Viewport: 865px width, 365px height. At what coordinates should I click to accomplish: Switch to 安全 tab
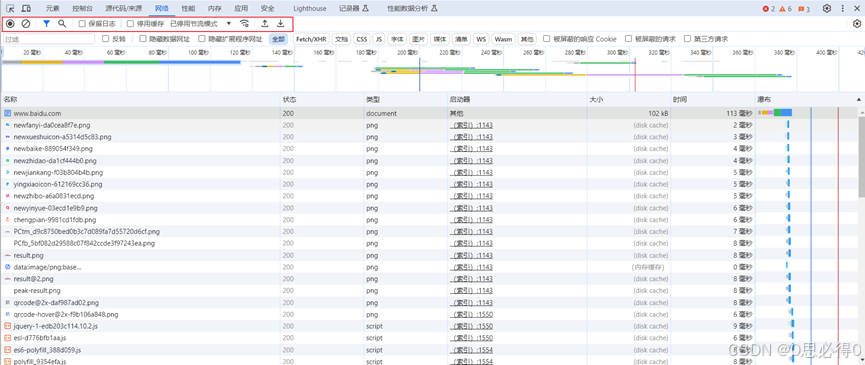tap(268, 9)
